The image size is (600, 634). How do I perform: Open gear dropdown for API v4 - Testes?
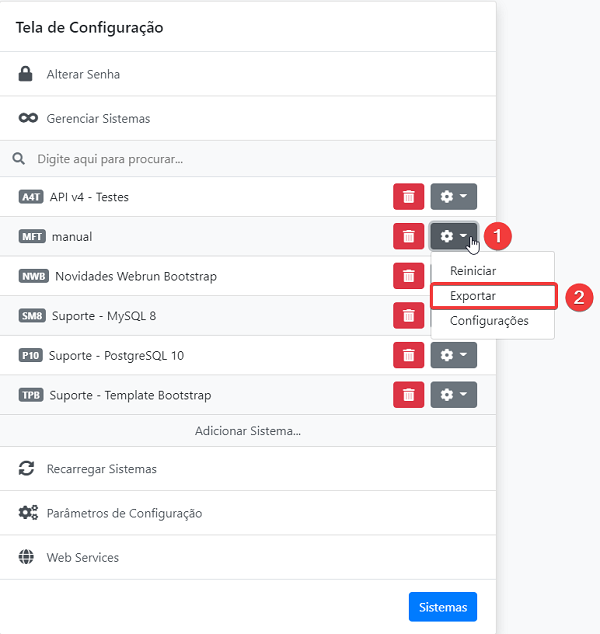[454, 197]
